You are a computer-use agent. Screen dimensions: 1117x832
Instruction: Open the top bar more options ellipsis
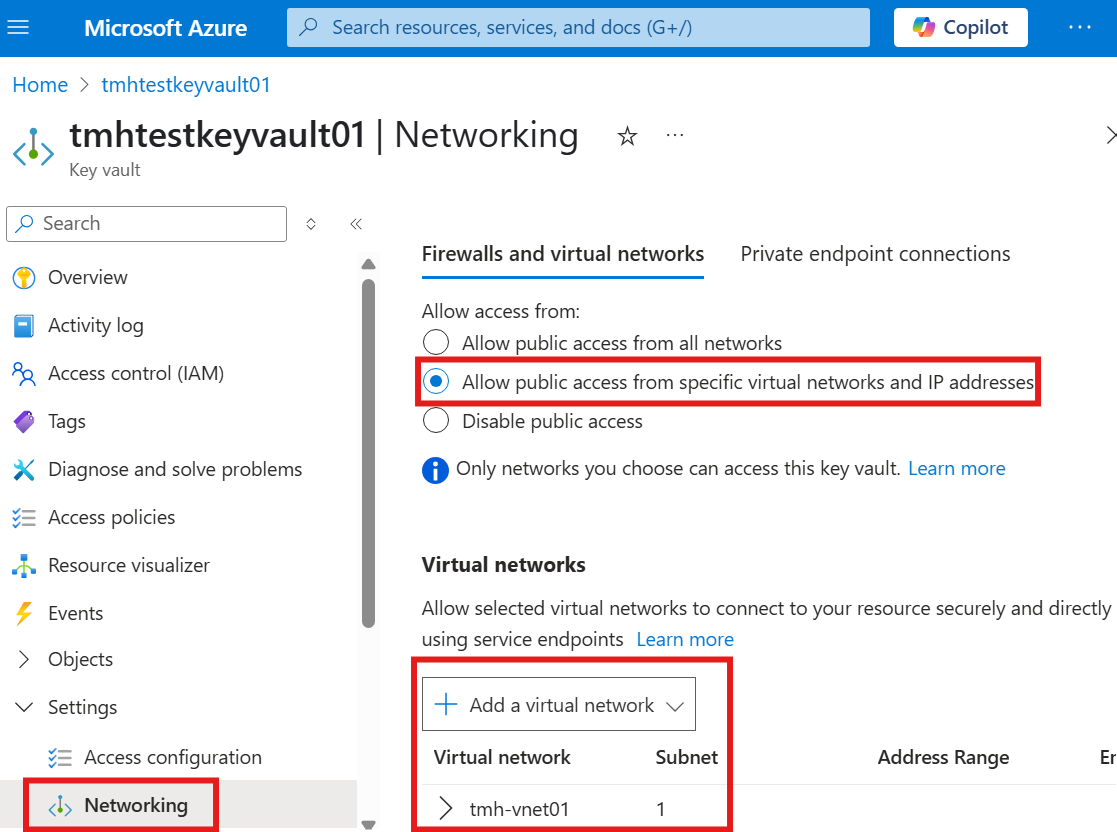click(1079, 28)
